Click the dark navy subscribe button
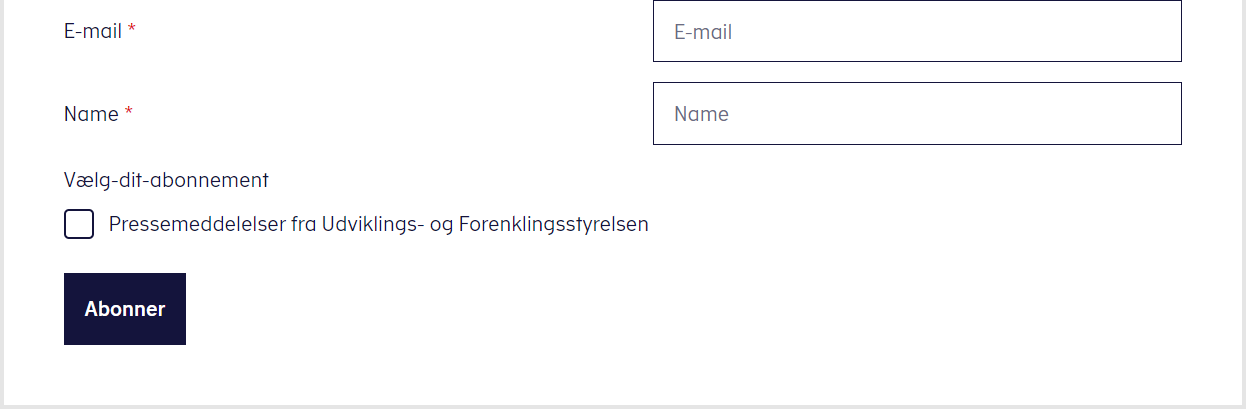This screenshot has height=409, width=1246. click(x=125, y=309)
